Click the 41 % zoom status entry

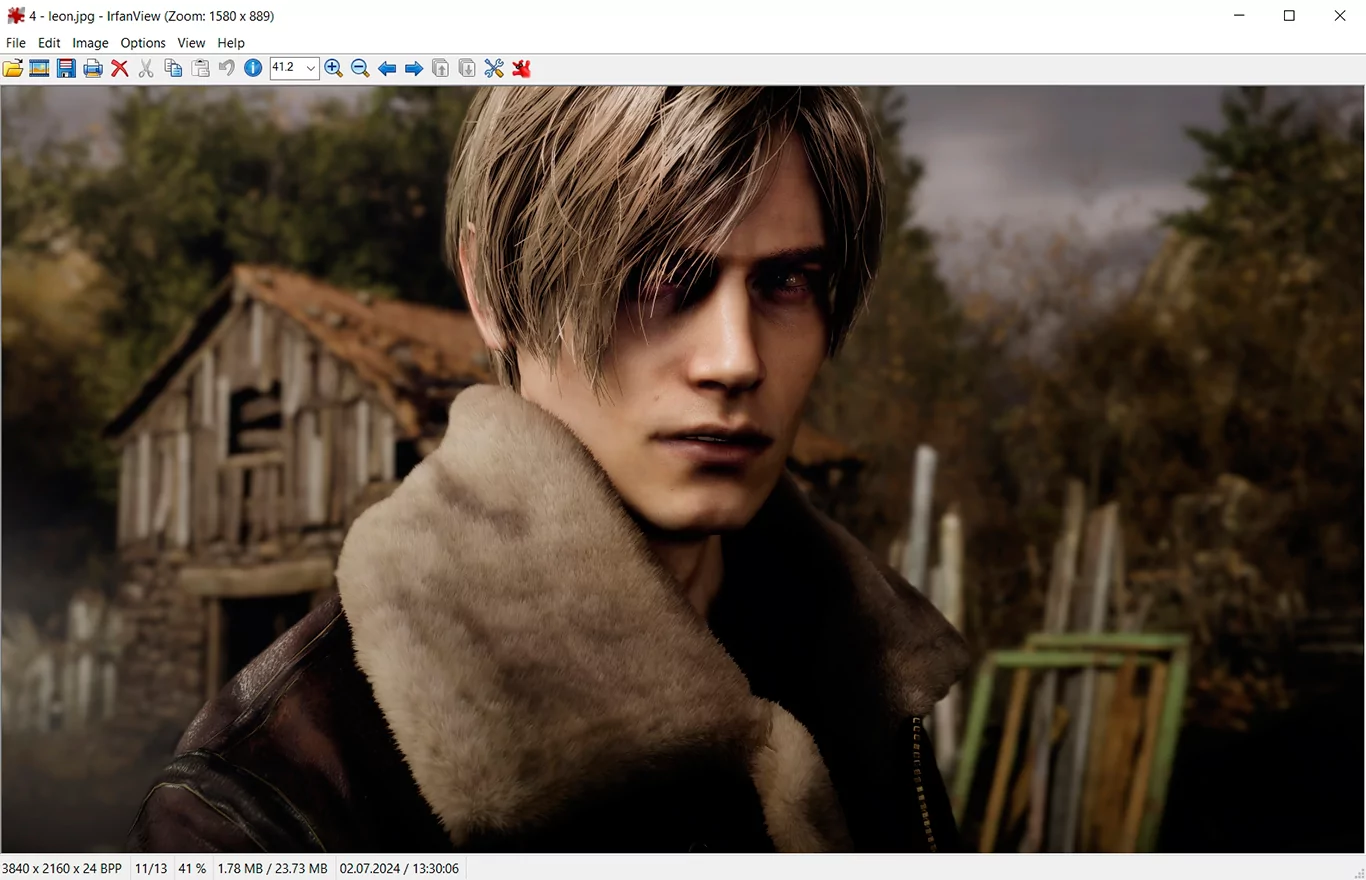(x=192, y=868)
